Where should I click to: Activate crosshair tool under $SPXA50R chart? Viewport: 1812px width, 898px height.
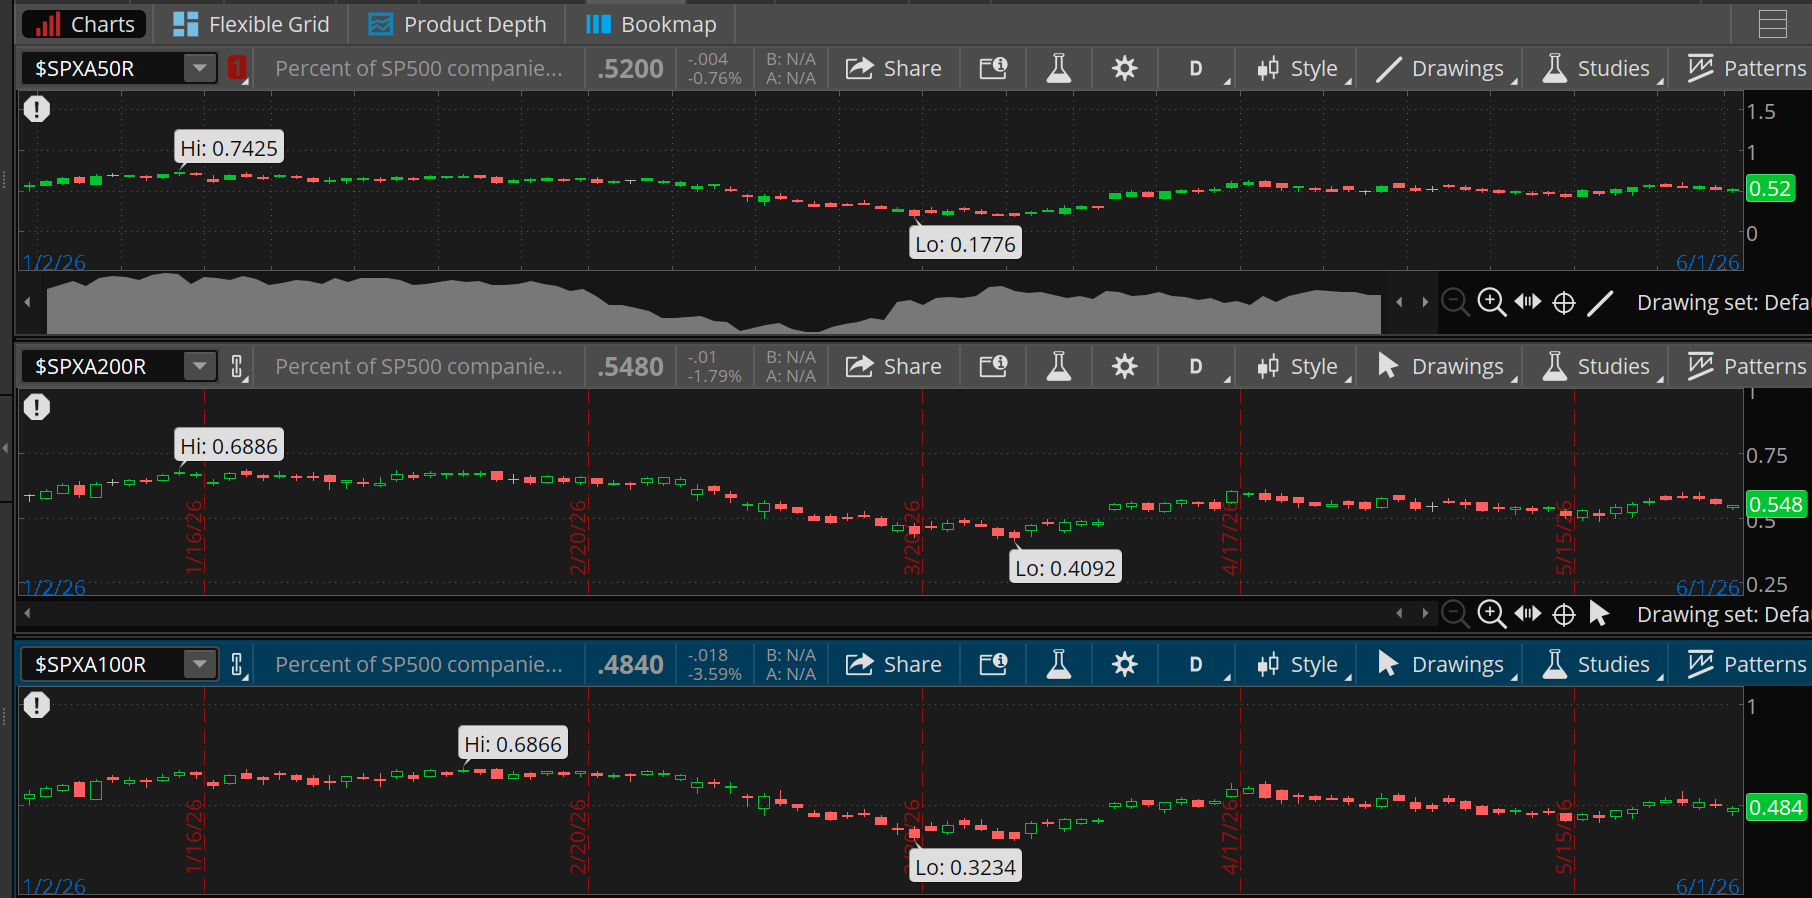(1564, 302)
